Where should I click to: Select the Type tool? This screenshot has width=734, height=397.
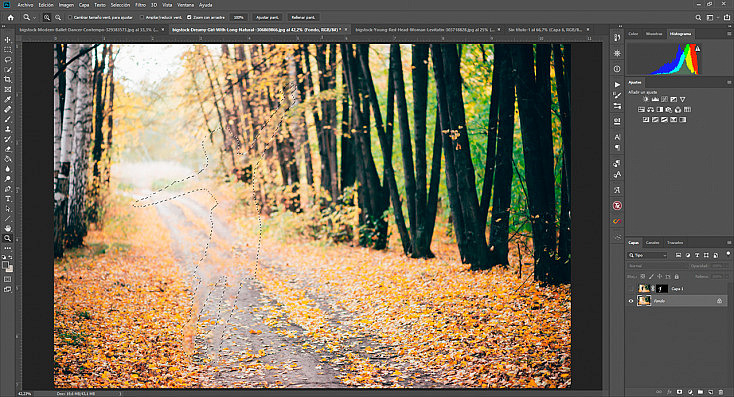(7, 198)
